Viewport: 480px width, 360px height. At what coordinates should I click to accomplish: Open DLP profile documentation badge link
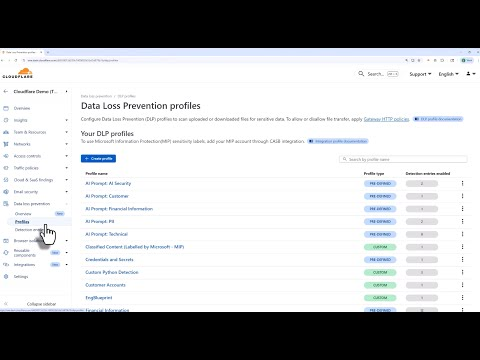[x=438, y=119]
